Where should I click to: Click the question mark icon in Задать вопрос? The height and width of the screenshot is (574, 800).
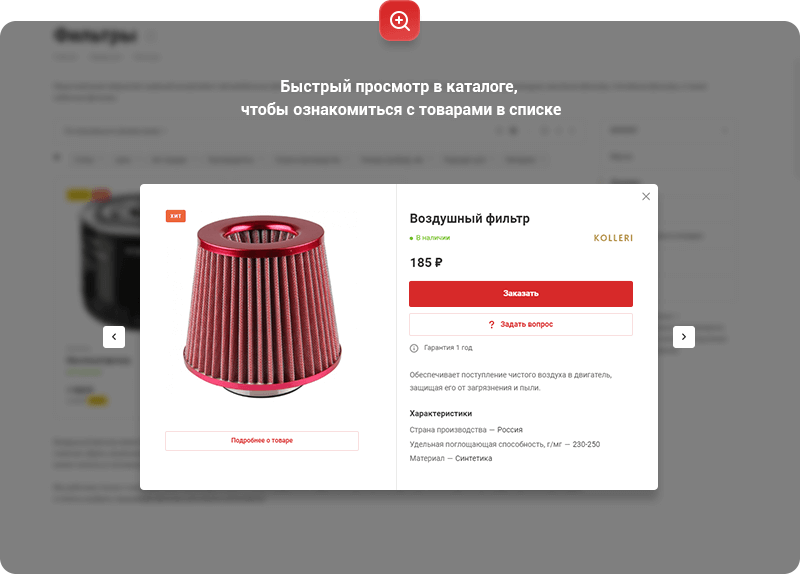pos(491,325)
